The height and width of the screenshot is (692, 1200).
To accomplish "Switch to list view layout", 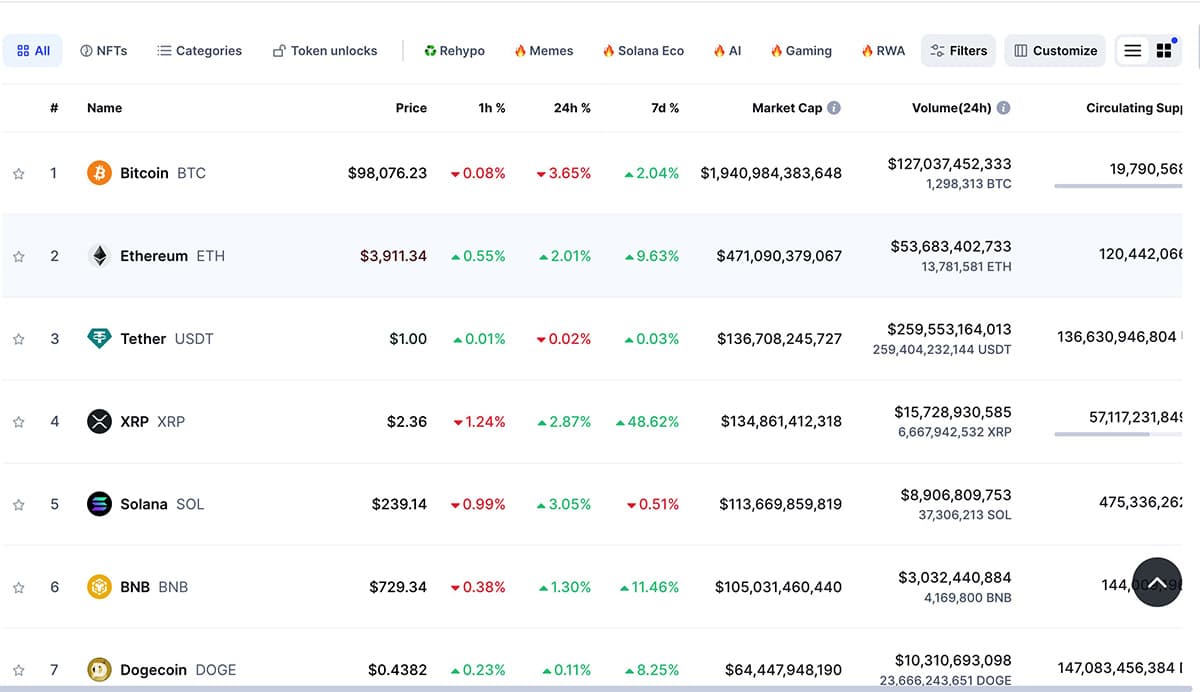I will click(1133, 51).
